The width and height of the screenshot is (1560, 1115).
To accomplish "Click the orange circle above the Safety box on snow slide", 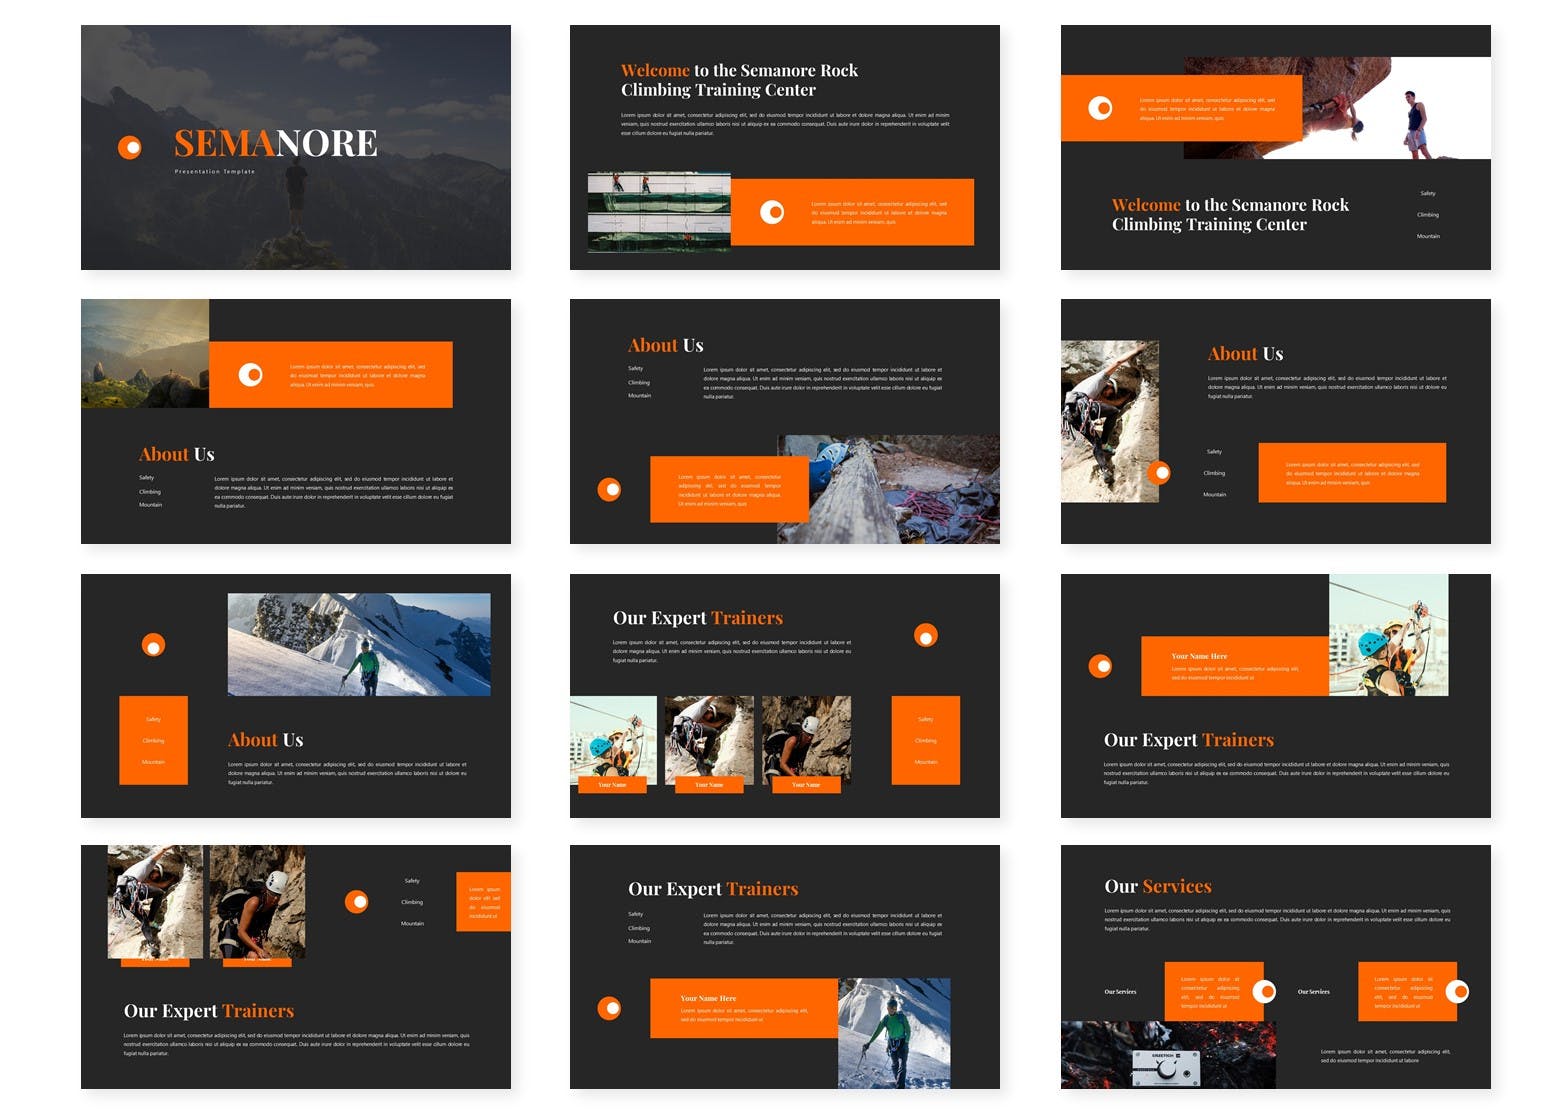I will coord(153,645).
